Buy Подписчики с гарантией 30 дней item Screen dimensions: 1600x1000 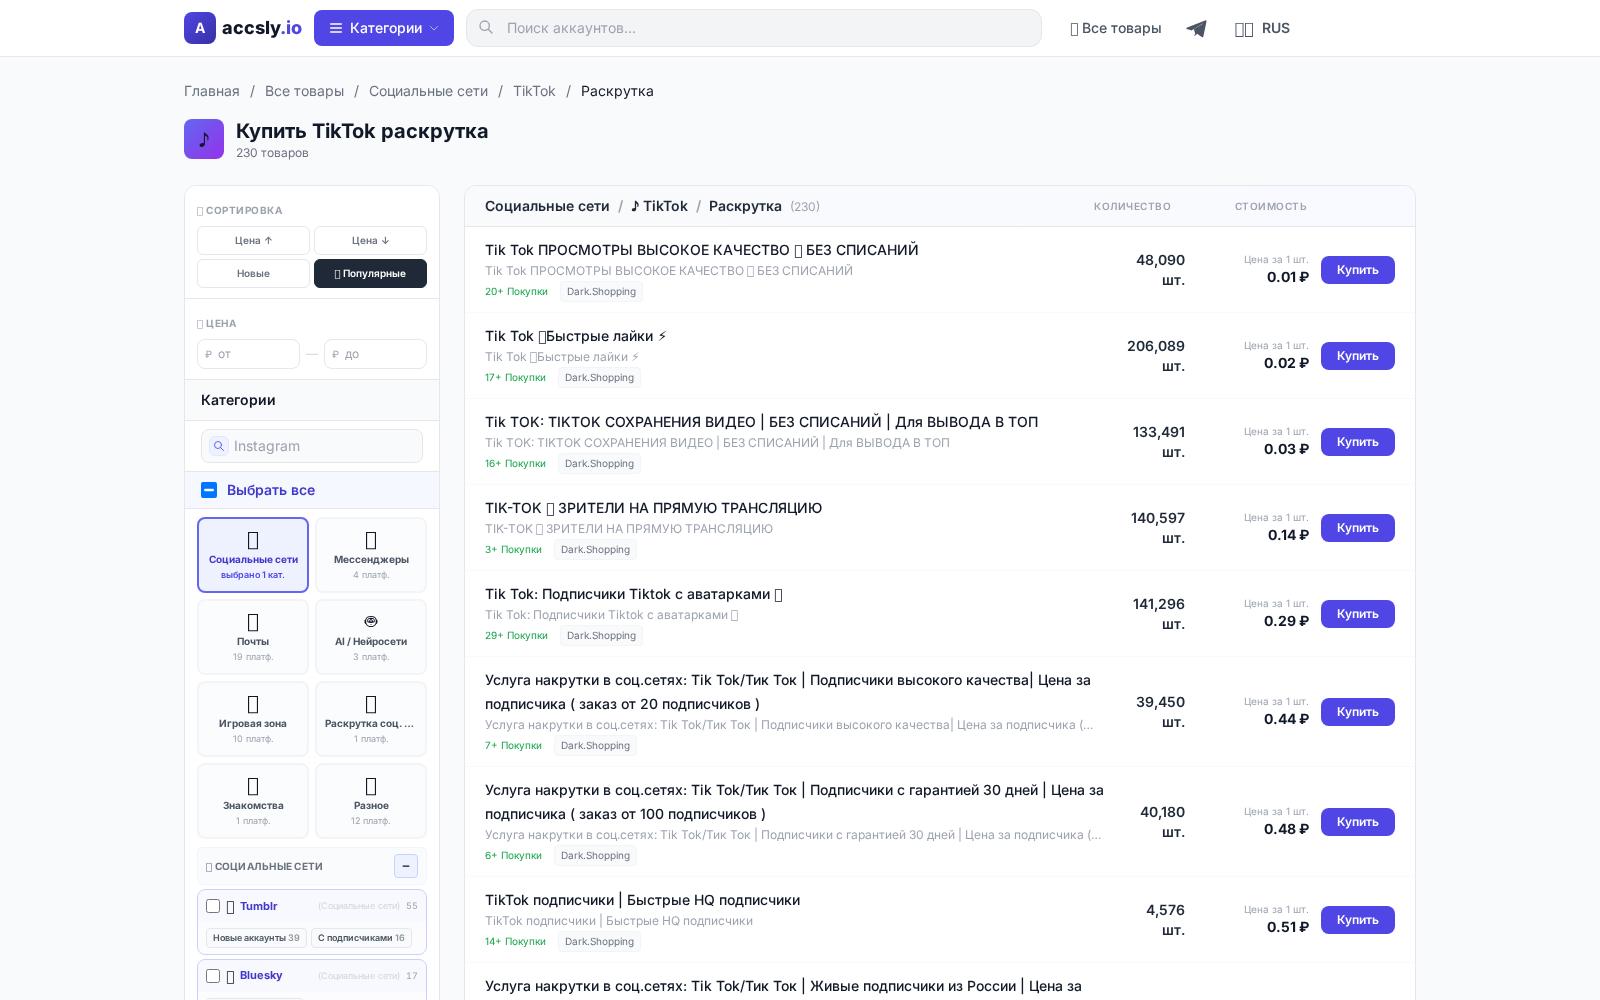1358,822
